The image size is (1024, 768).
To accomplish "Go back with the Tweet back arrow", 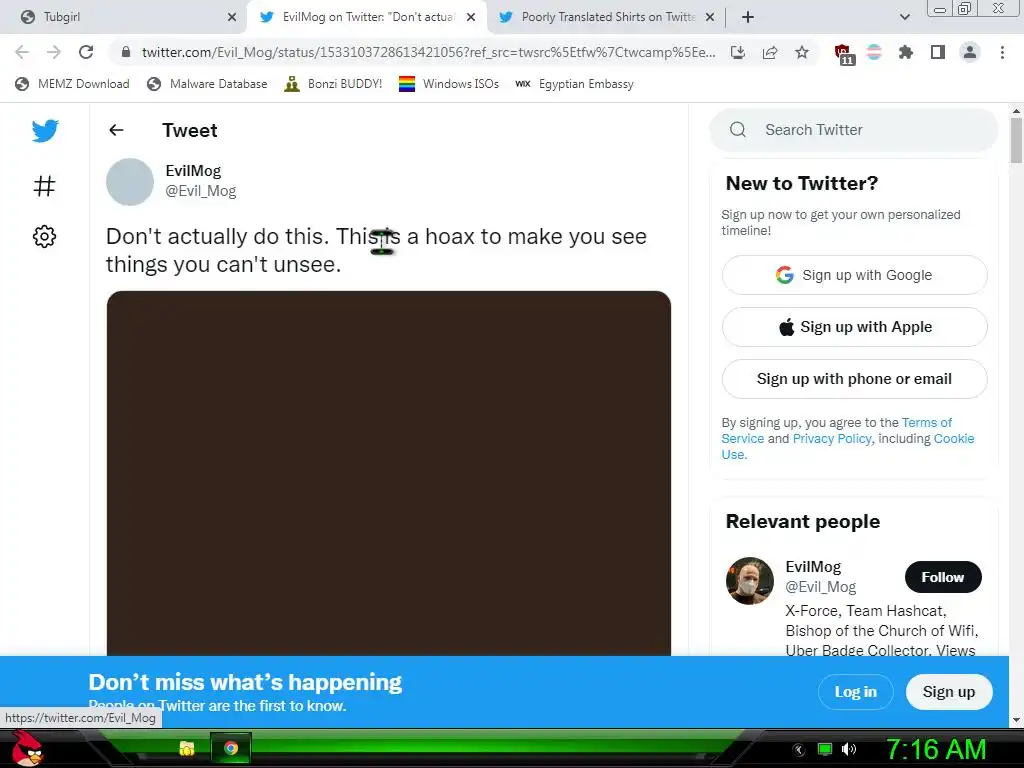I will click(x=116, y=130).
